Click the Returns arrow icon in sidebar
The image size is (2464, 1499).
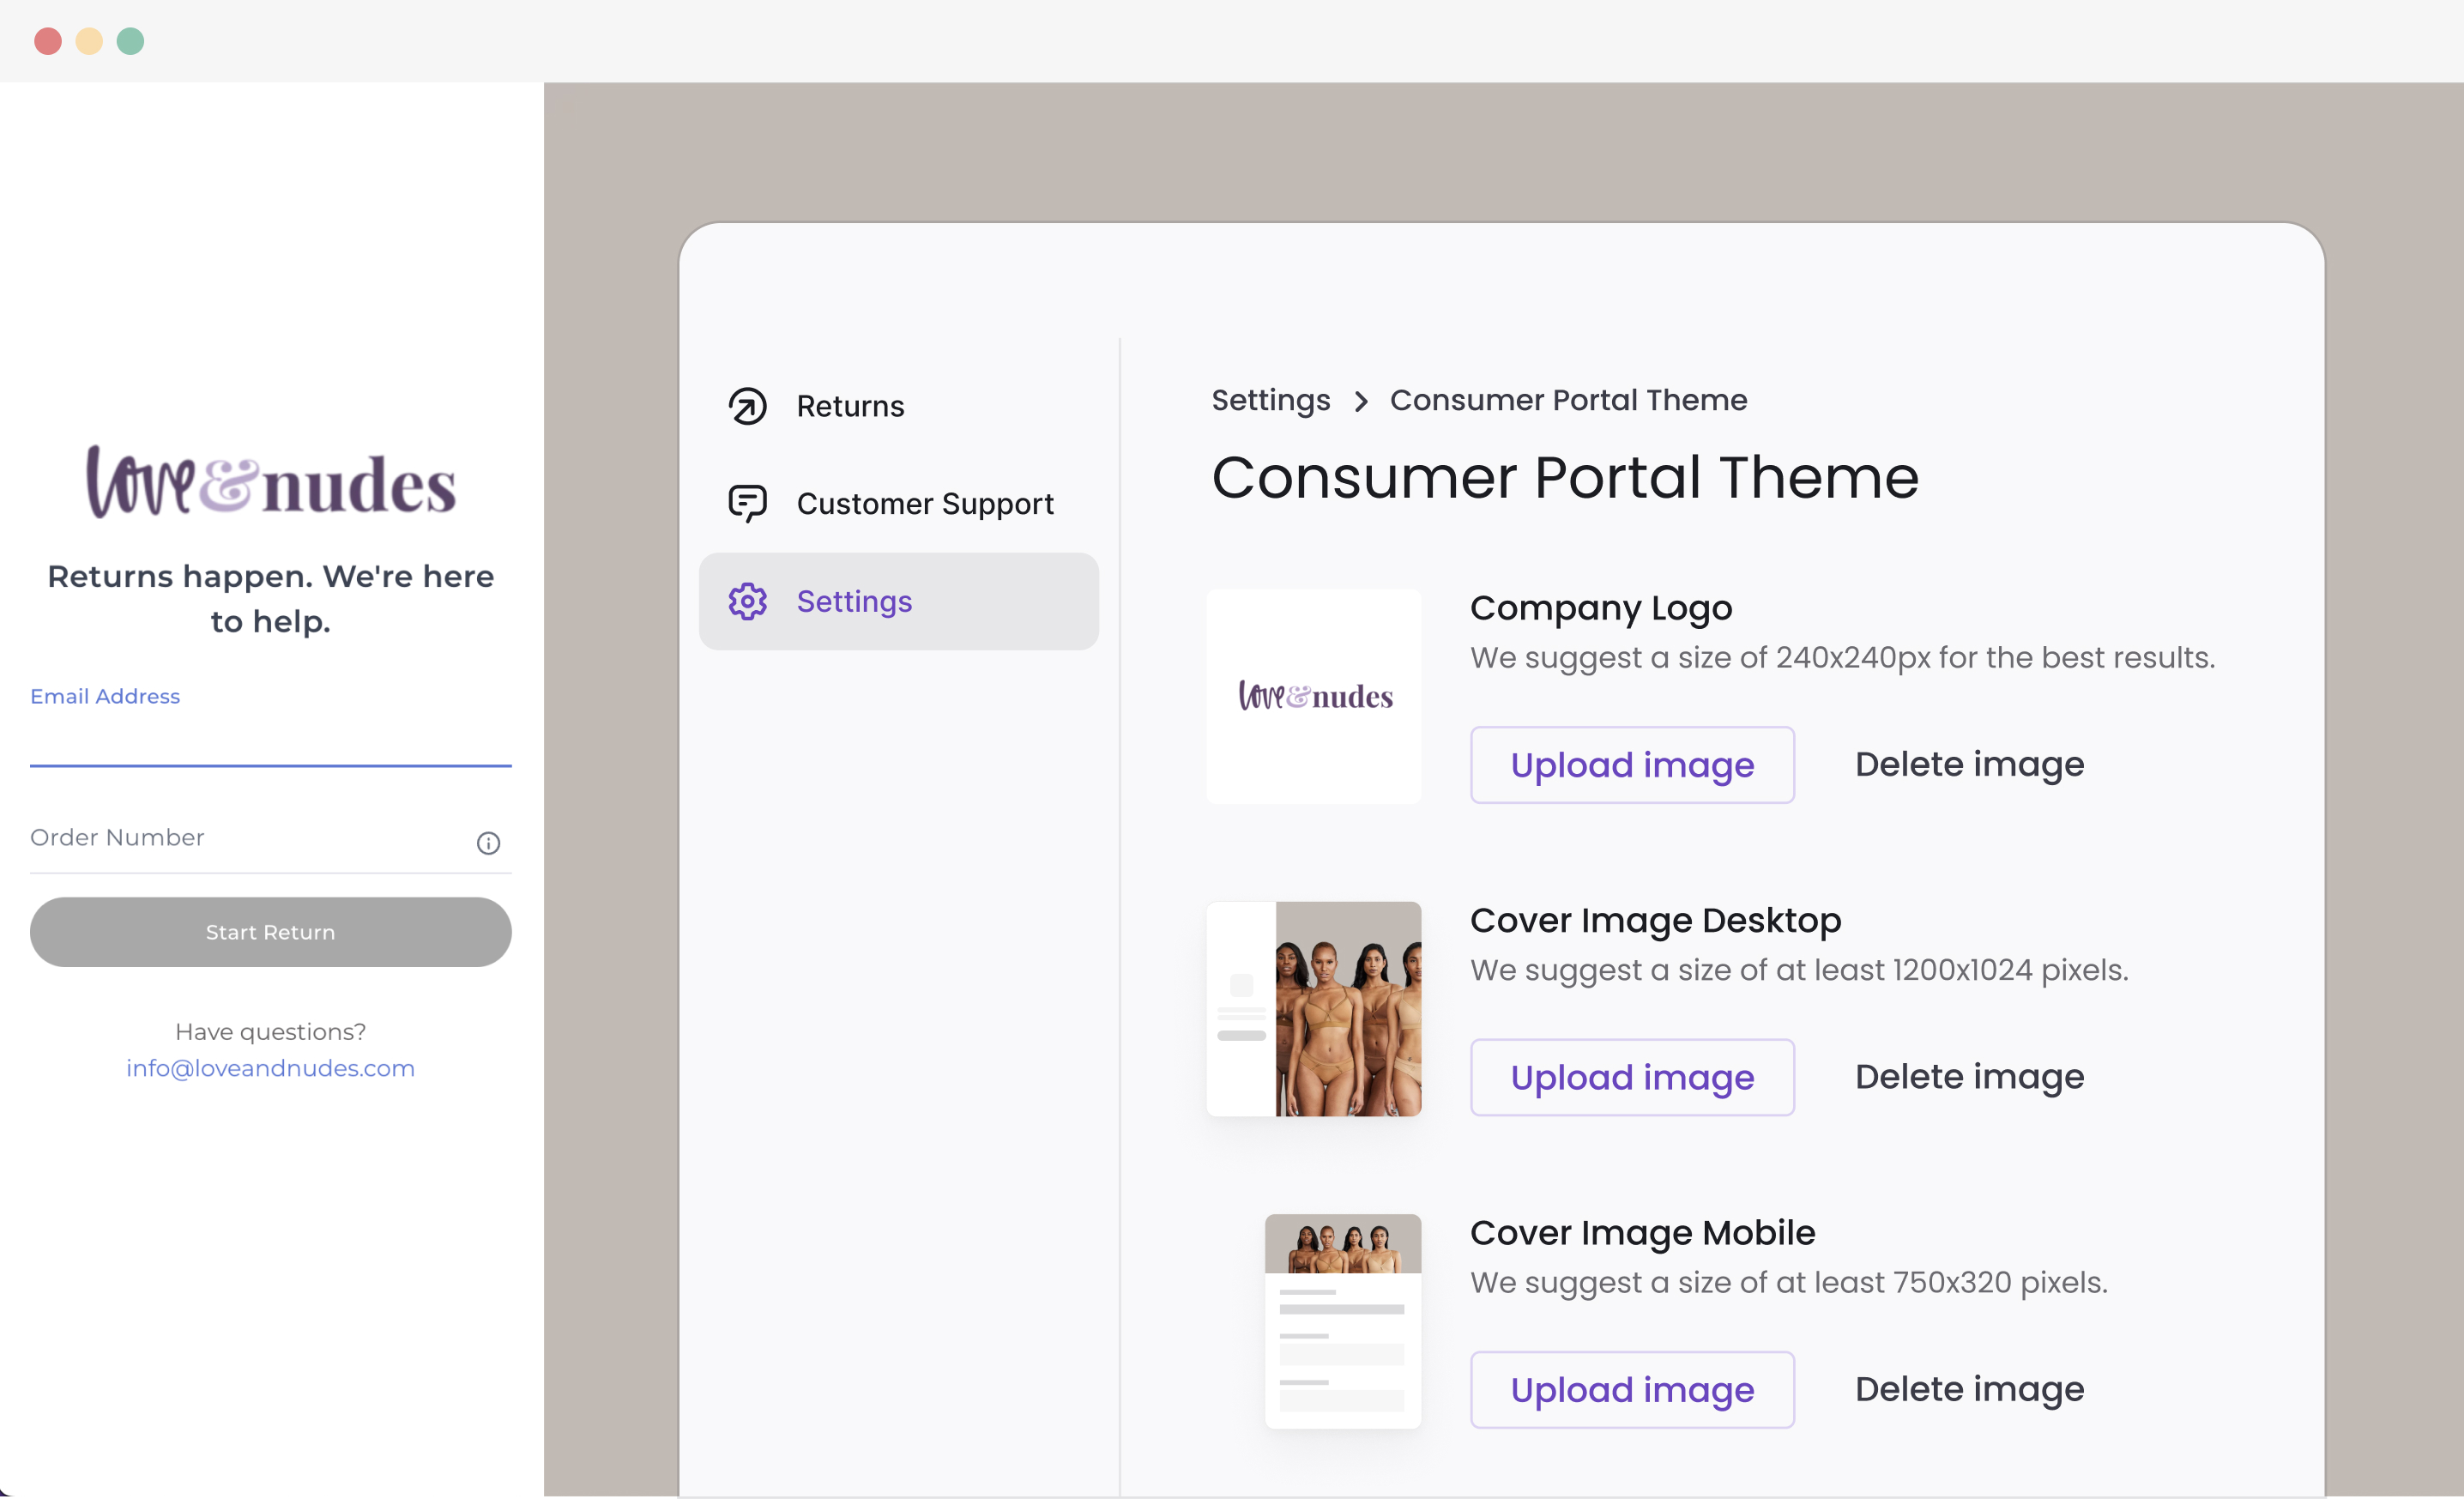click(x=747, y=406)
